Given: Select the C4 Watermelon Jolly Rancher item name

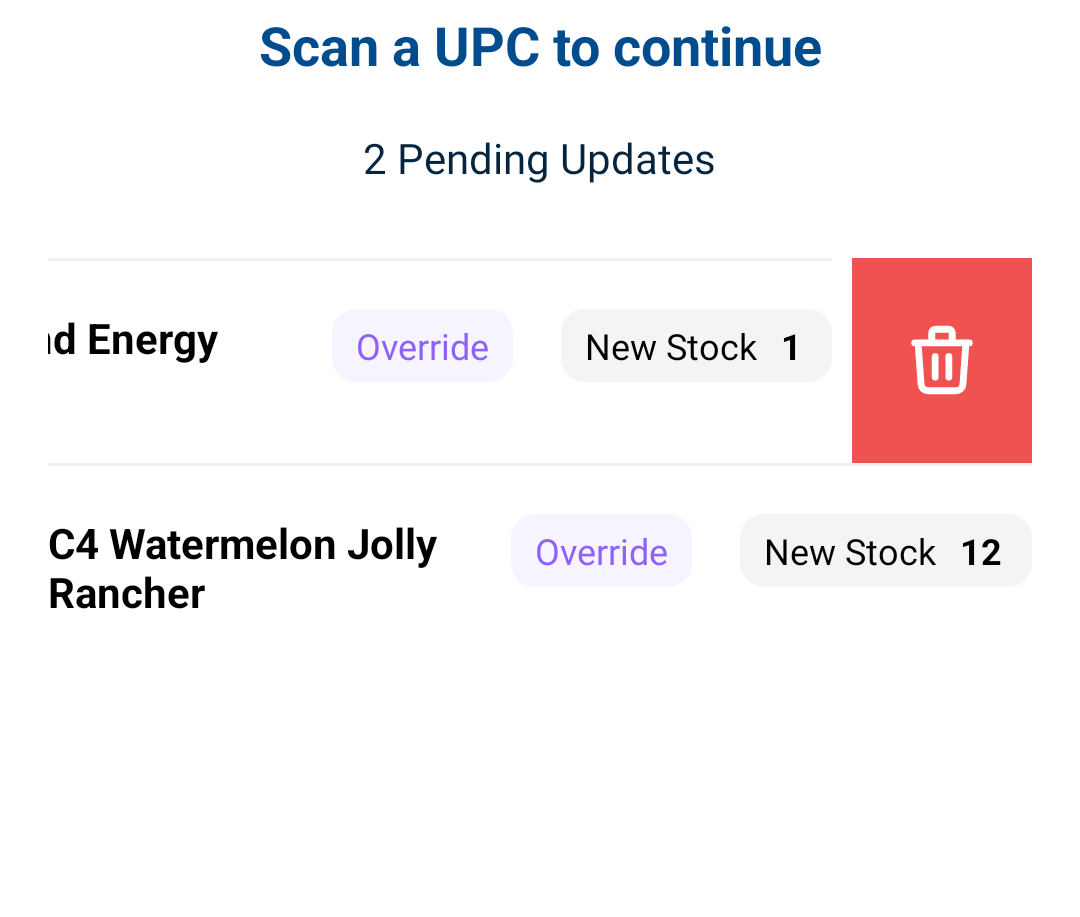Looking at the screenshot, I should [x=242, y=569].
